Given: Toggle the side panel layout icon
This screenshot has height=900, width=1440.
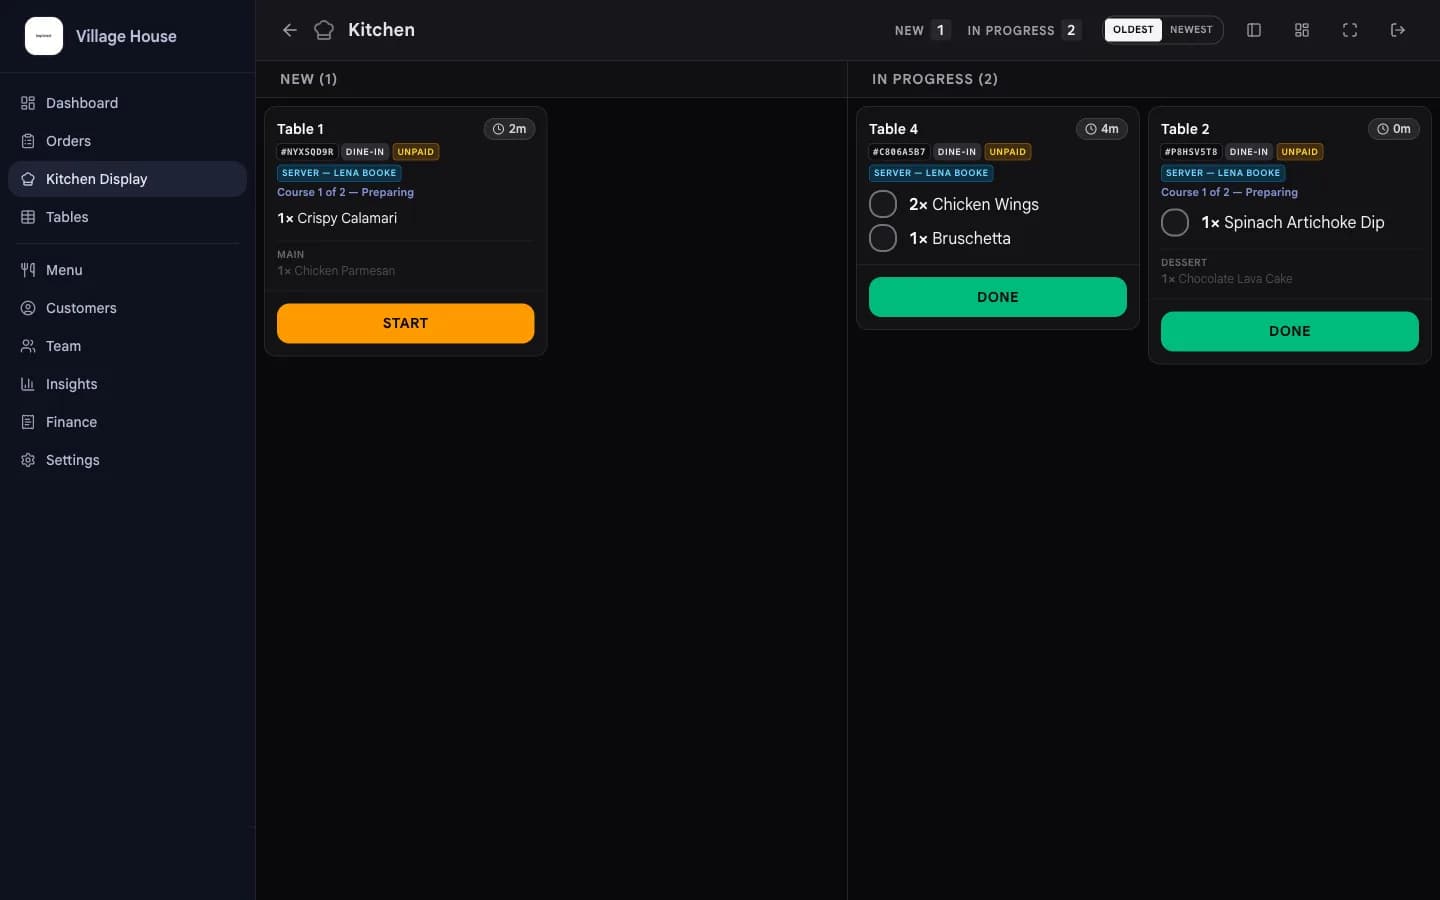Looking at the screenshot, I should point(1254,30).
